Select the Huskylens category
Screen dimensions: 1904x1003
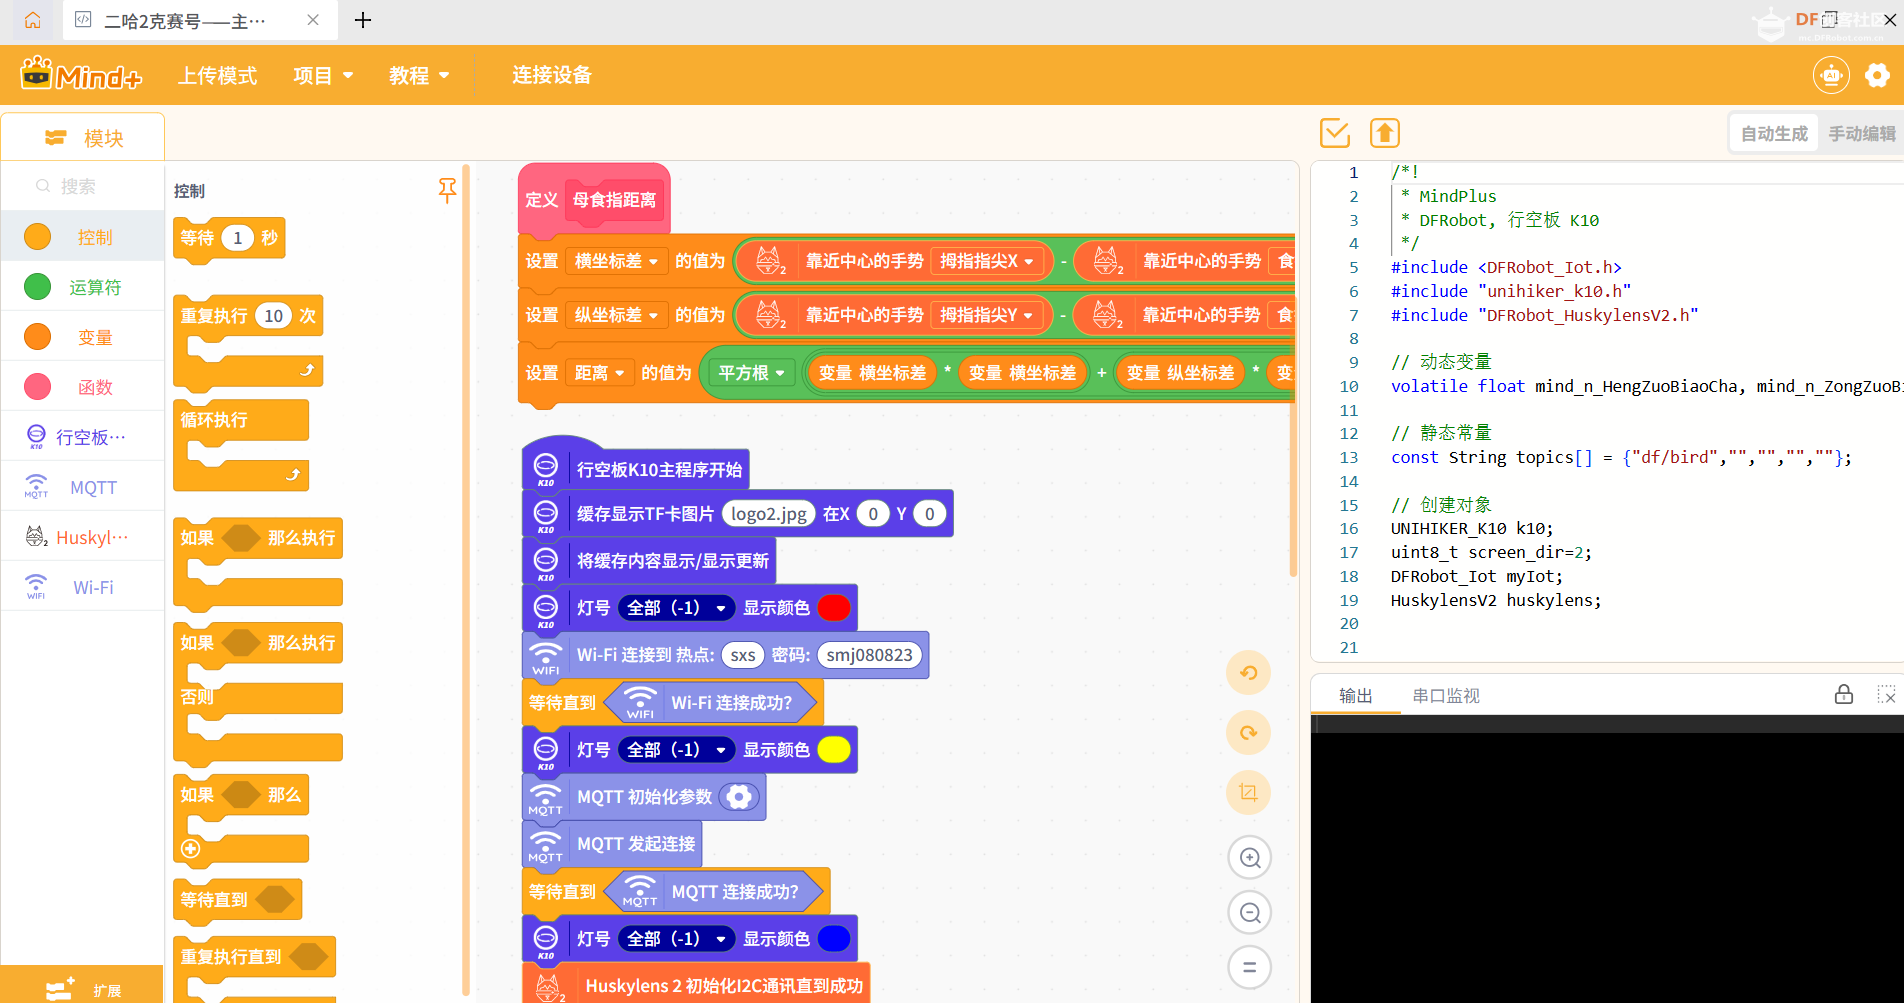[x=82, y=537]
